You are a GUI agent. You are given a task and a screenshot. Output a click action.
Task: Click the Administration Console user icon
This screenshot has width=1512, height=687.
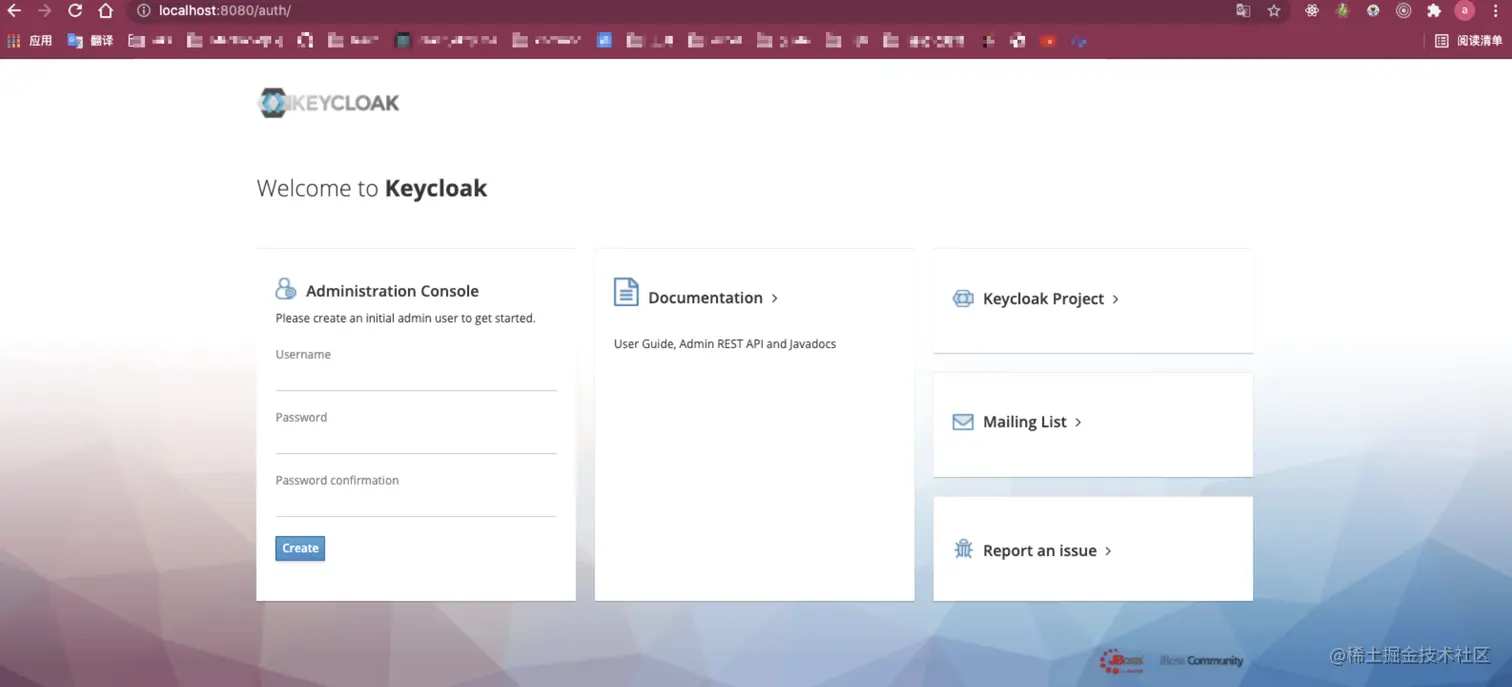coord(286,289)
